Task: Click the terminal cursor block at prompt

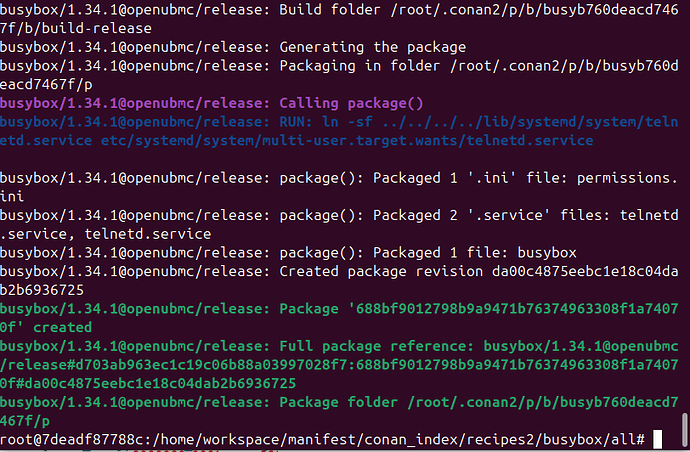Action: pos(656,439)
